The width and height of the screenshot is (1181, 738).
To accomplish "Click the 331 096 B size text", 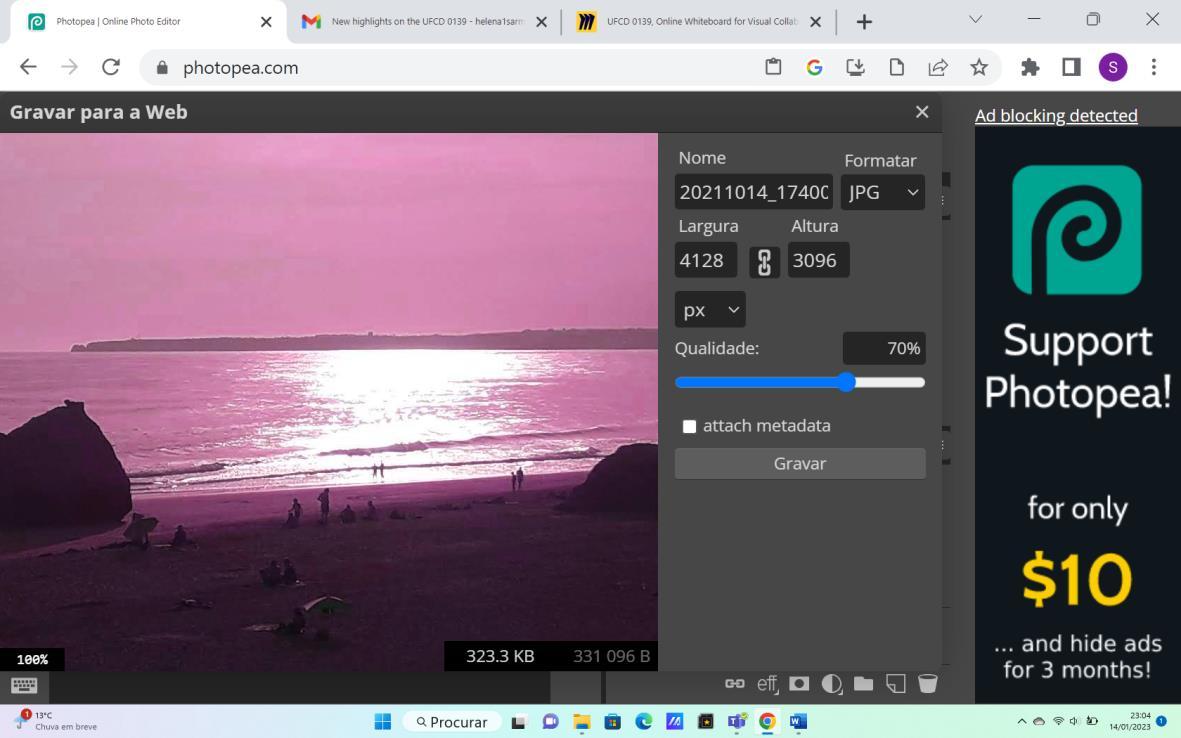I will point(612,657).
